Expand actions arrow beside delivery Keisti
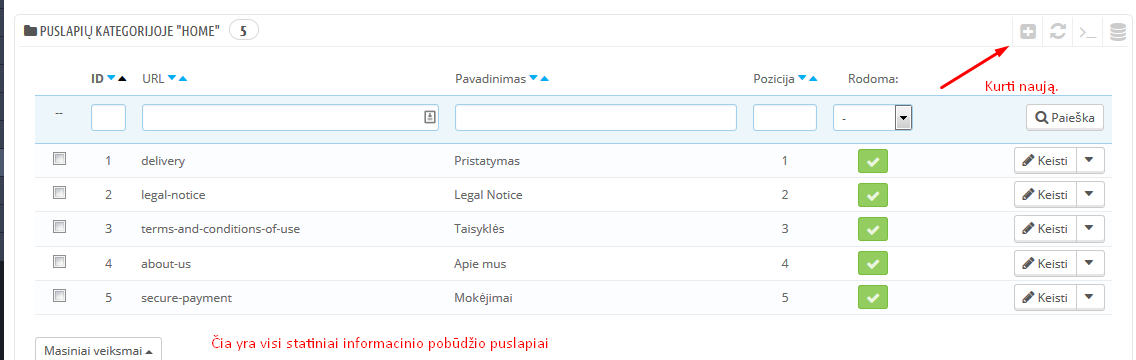Screen dimensions: 1136x360 click(1090, 160)
